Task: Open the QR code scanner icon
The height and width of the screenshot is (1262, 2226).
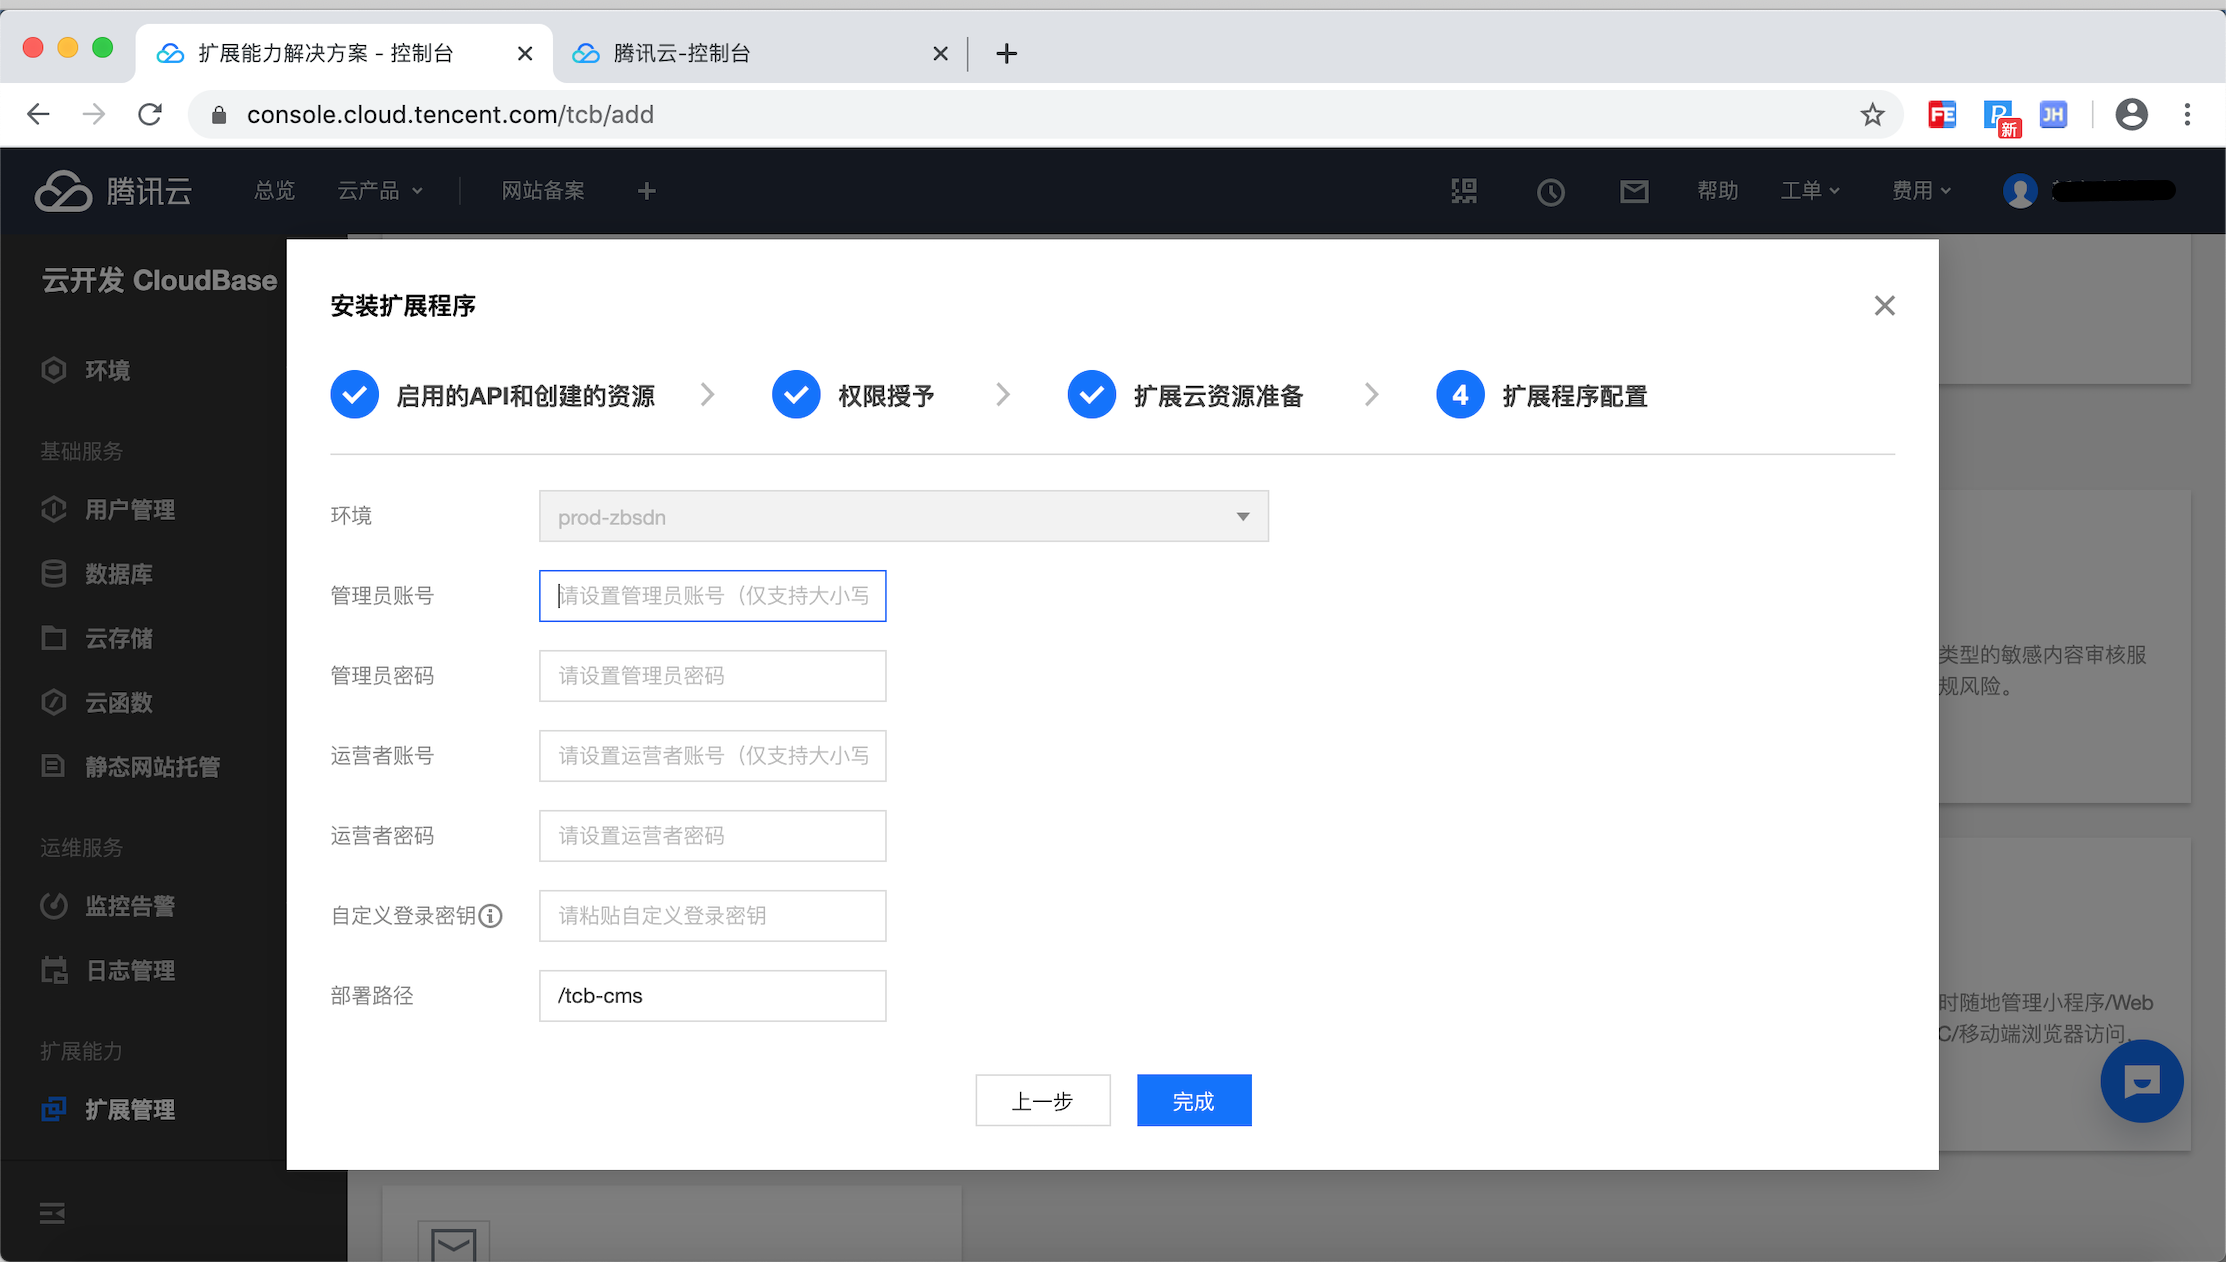Action: coord(1464,191)
